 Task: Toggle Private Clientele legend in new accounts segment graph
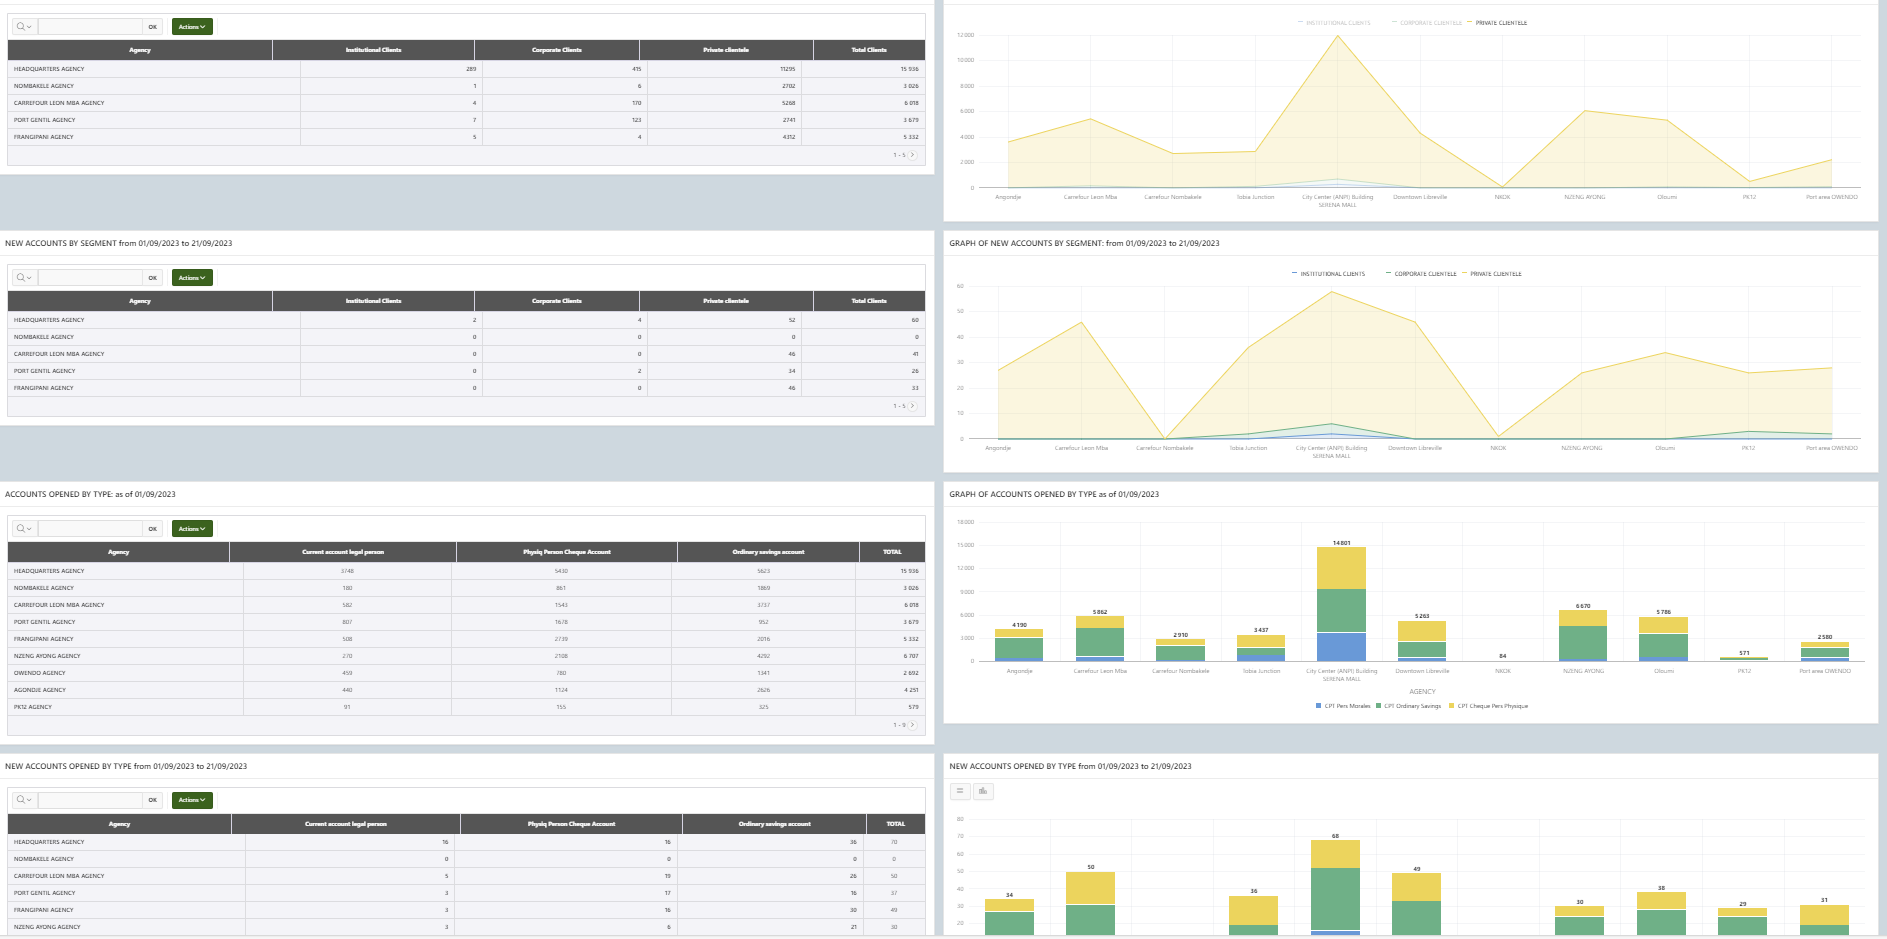1492,274
